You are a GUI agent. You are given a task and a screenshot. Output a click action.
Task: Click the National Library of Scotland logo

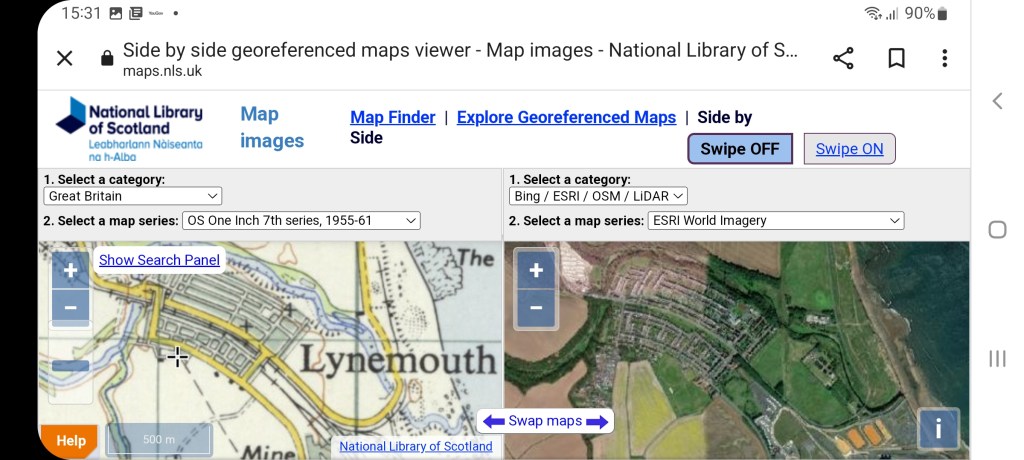pyautogui.click(x=130, y=129)
